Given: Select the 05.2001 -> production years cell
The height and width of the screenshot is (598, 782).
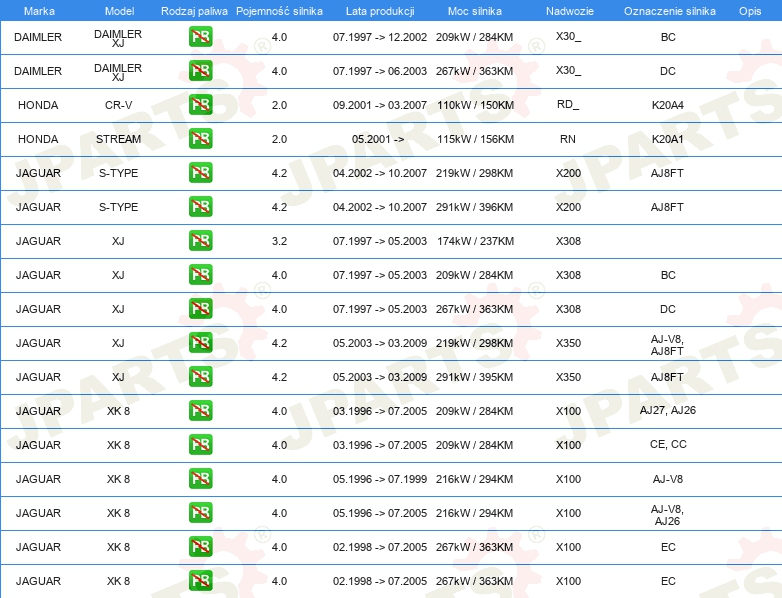Looking at the screenshot, I should pyautogui.click(x=378, y=139).
